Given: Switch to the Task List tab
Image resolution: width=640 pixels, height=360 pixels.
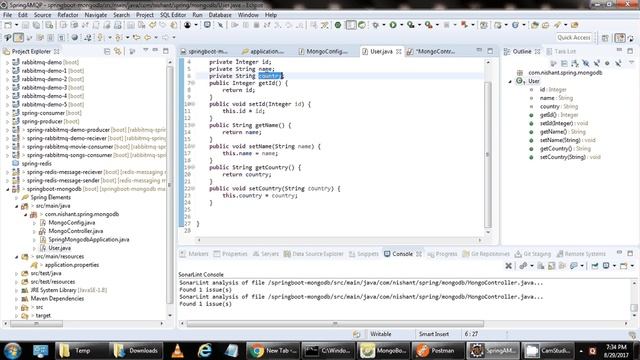Looking at the screenshot, I should pyautogui.click(x=561, y=51).
